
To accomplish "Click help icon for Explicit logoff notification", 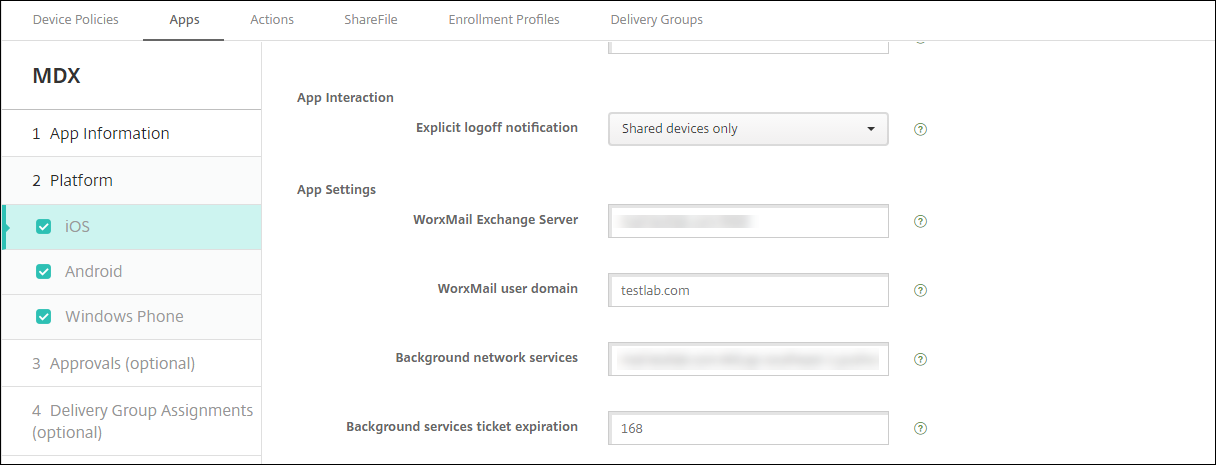I will click(x=921, y=129).
